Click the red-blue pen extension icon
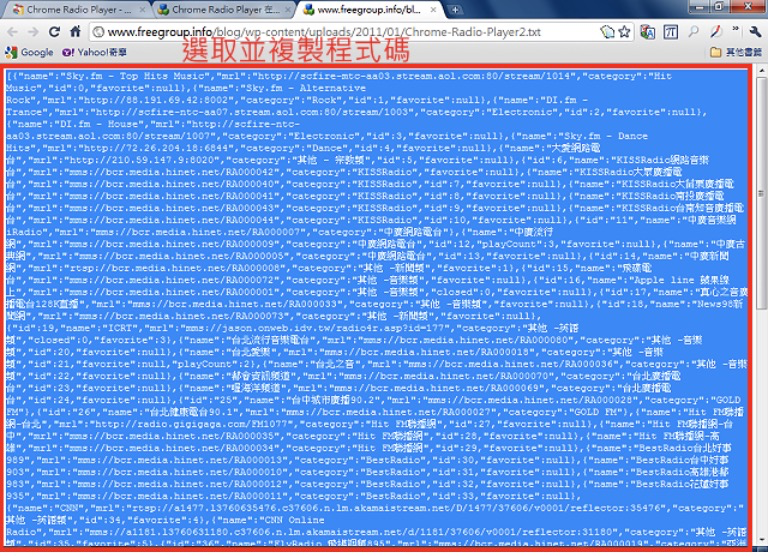The width and height of the screenshot is (770, 556). coord(716,32)
